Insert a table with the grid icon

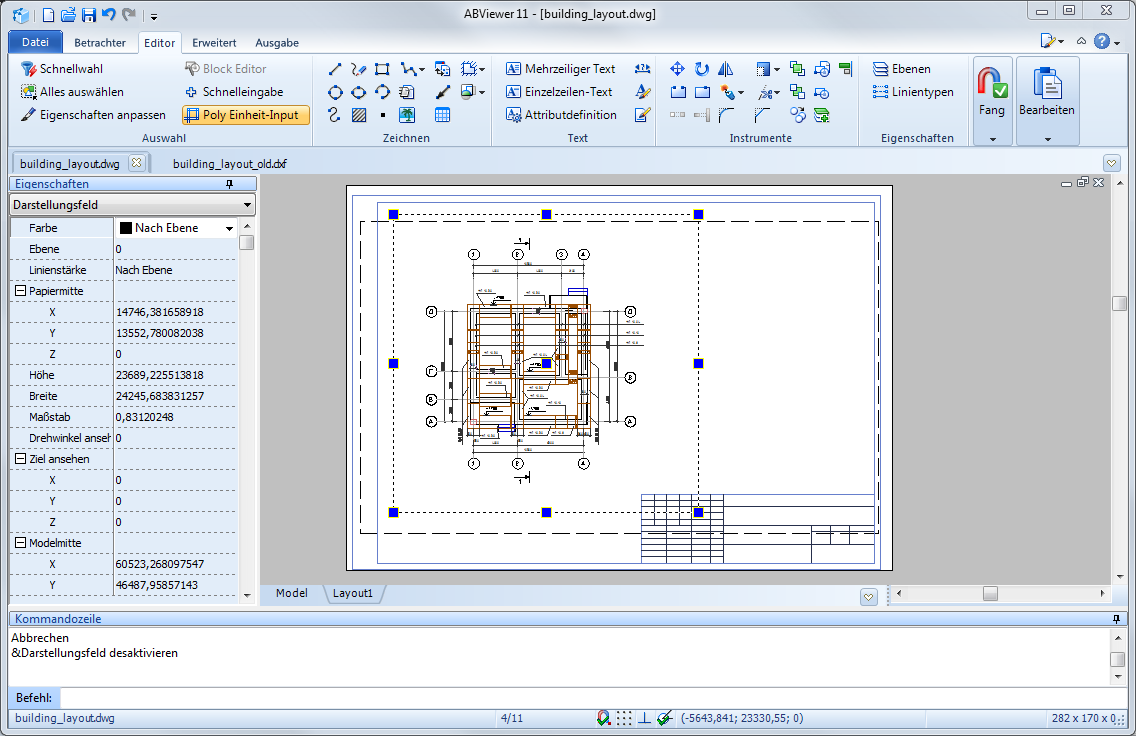click(x=442, y=115)
